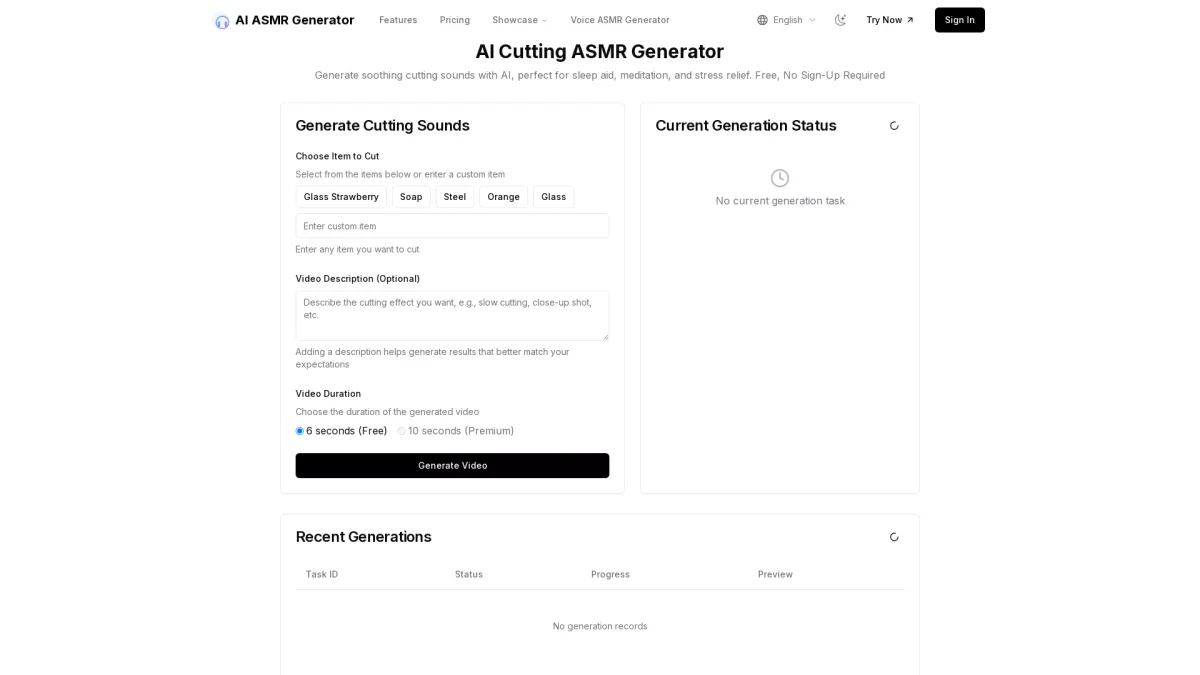
Task: Click the headphones logo icon
Action: click(x=222, y=21)
